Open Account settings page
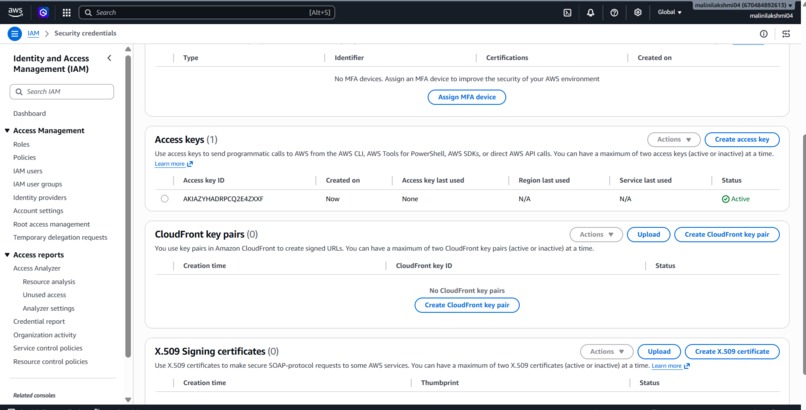The height and width of the screenshot is (410, 806). (x=38, y=211)
